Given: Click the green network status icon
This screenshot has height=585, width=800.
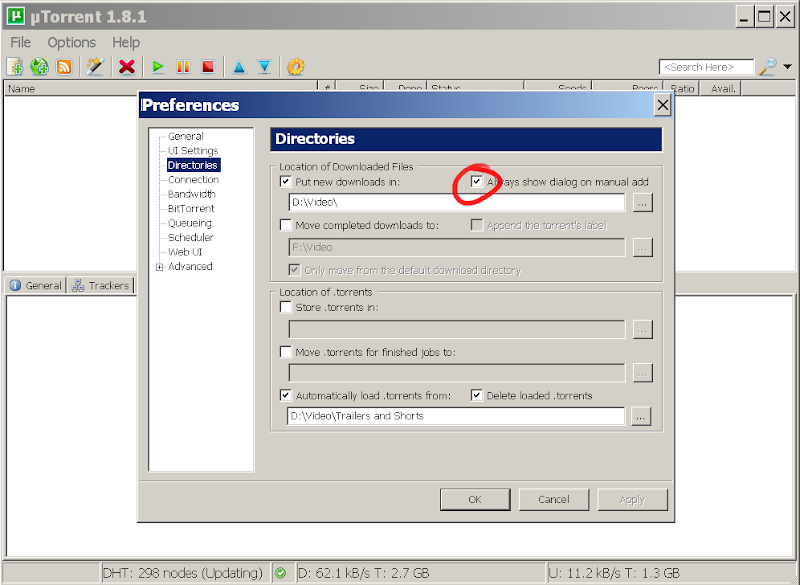Looking at the screenshot, I should [280, 573].
